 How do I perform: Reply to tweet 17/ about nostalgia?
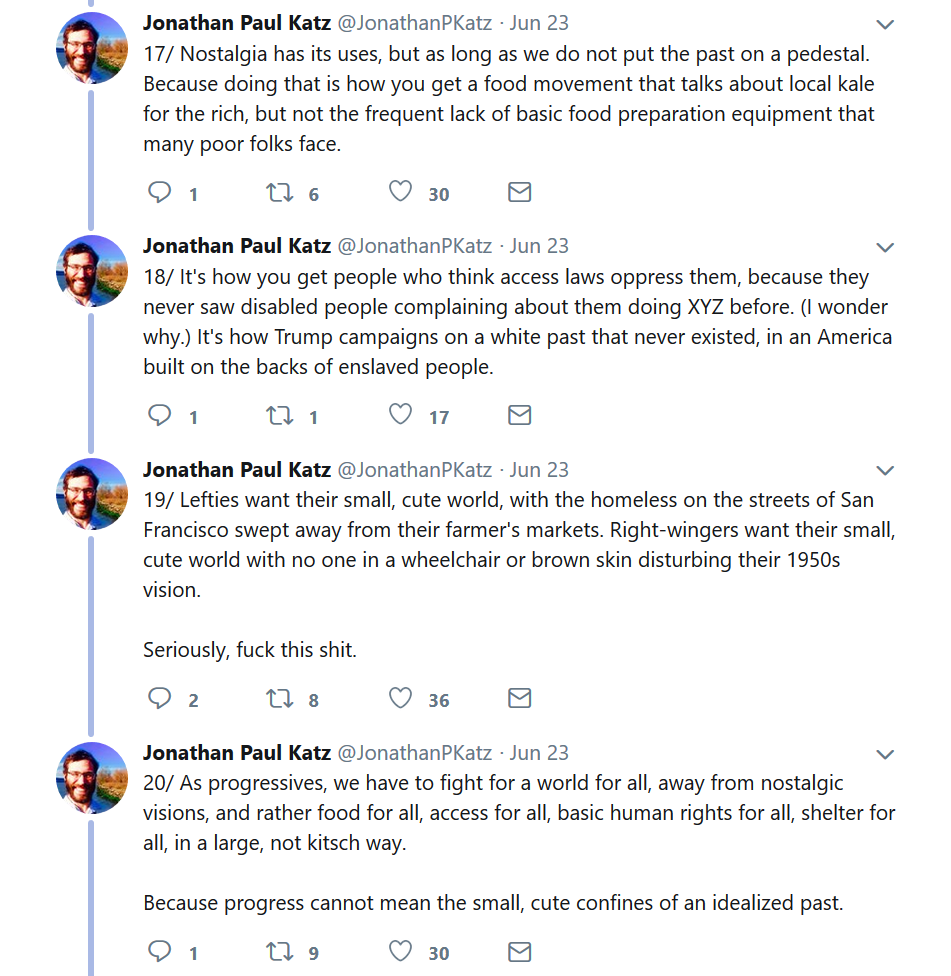tap(160, 192)
